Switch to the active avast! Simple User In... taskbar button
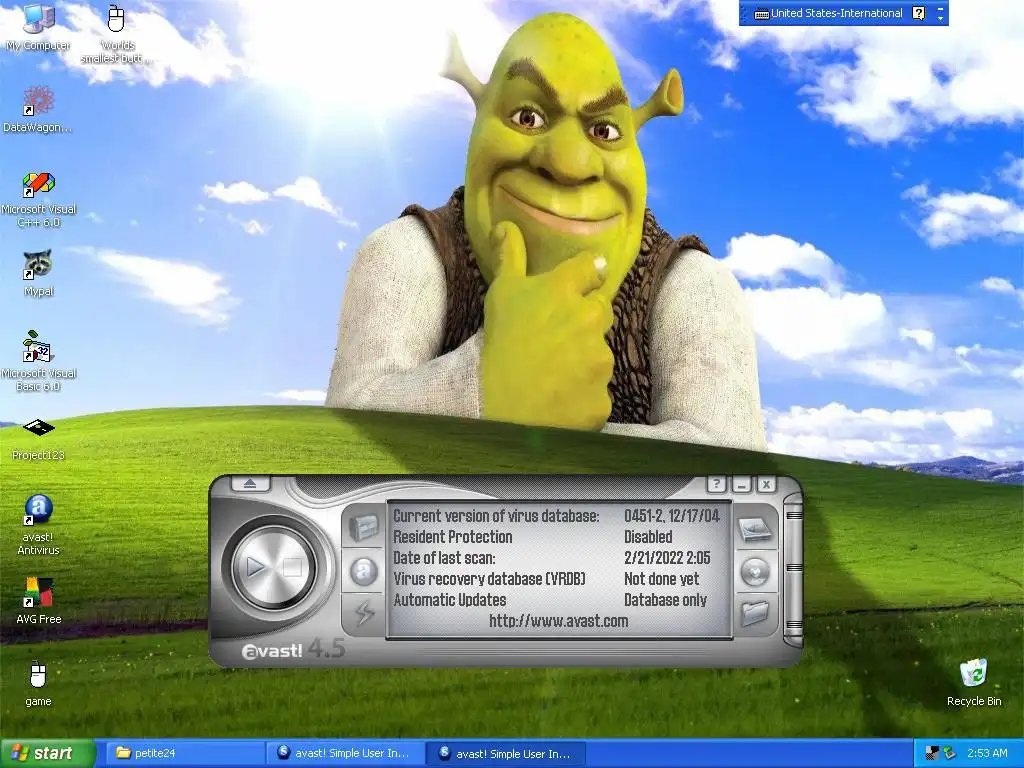The width and height of the screenshot is (1024, 768). [x=505, y=753]
